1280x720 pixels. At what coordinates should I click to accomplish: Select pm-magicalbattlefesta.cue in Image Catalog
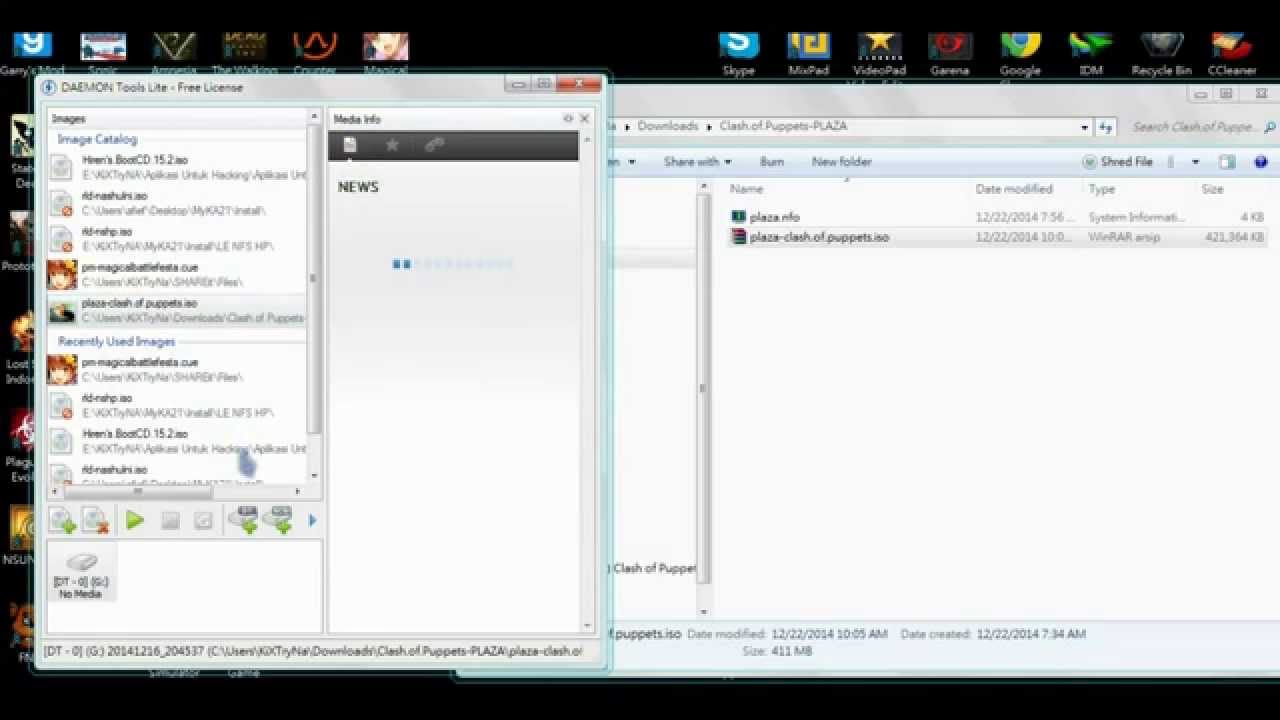click(177, 274)
